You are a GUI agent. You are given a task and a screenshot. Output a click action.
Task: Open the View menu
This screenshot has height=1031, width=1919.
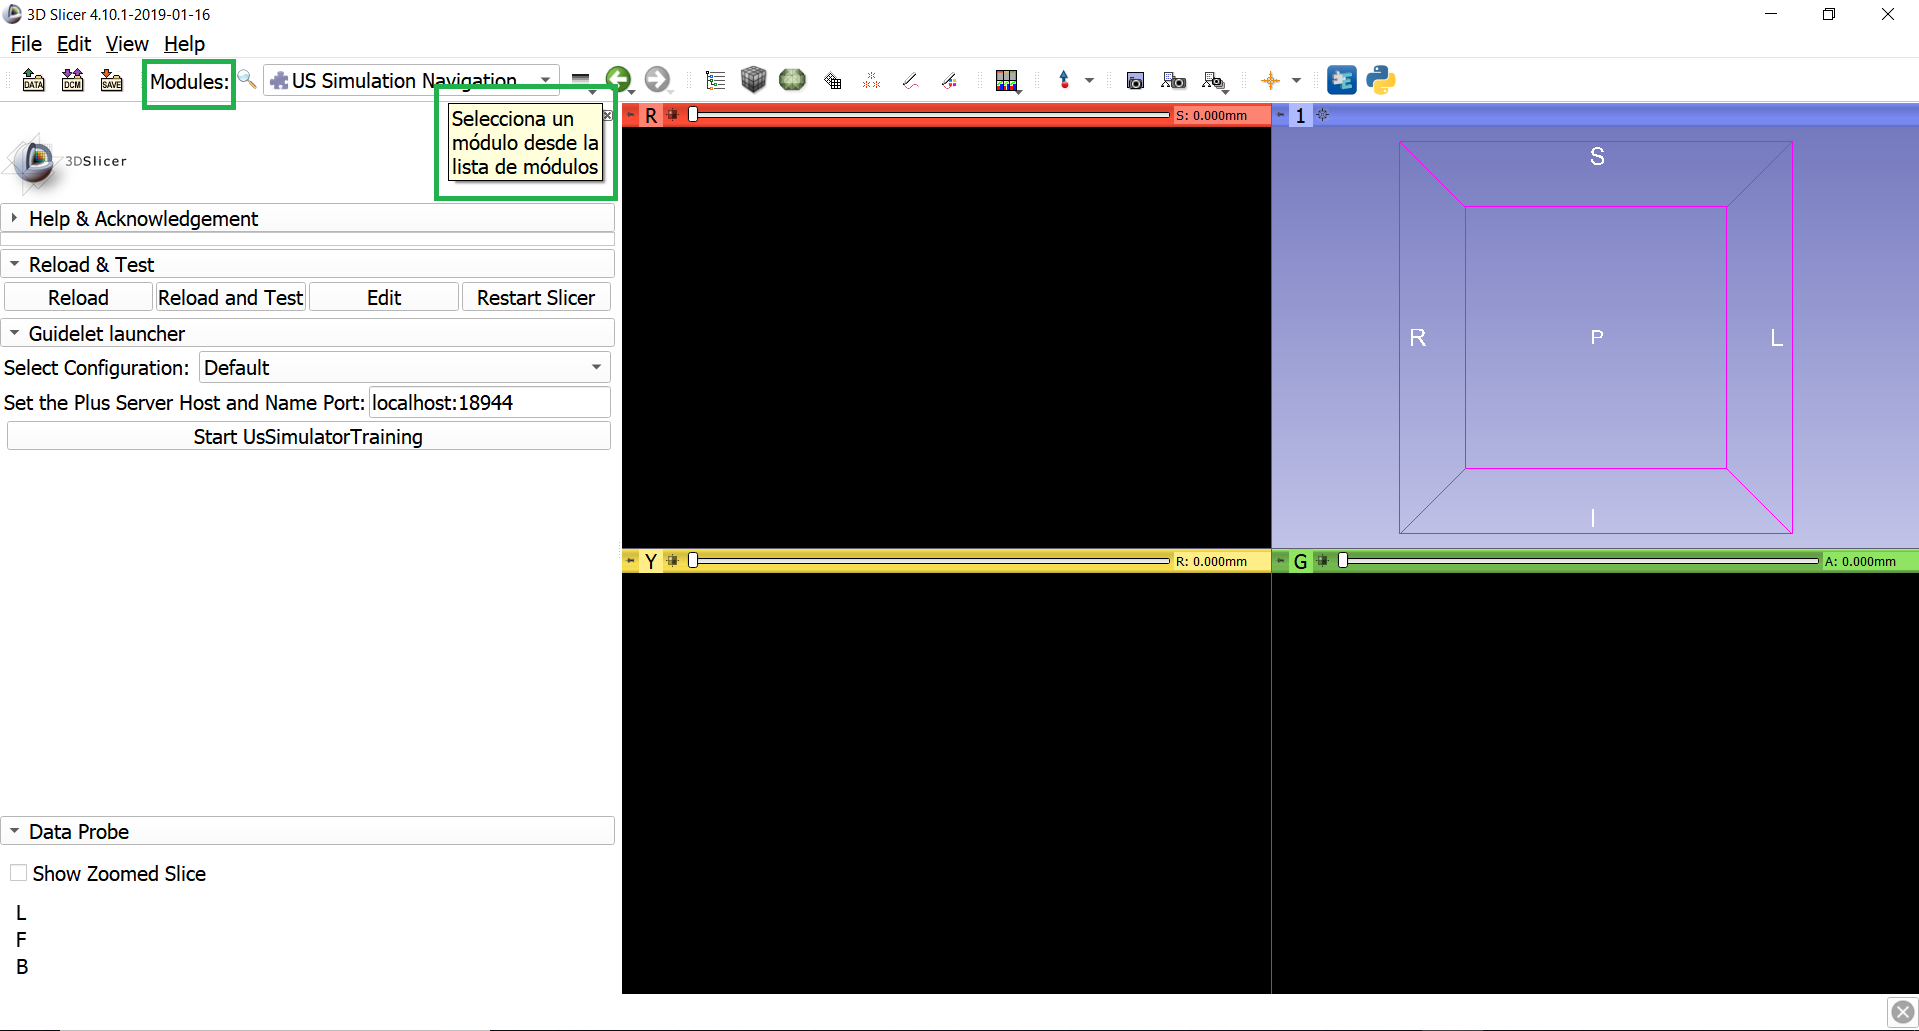click(127, 44)
